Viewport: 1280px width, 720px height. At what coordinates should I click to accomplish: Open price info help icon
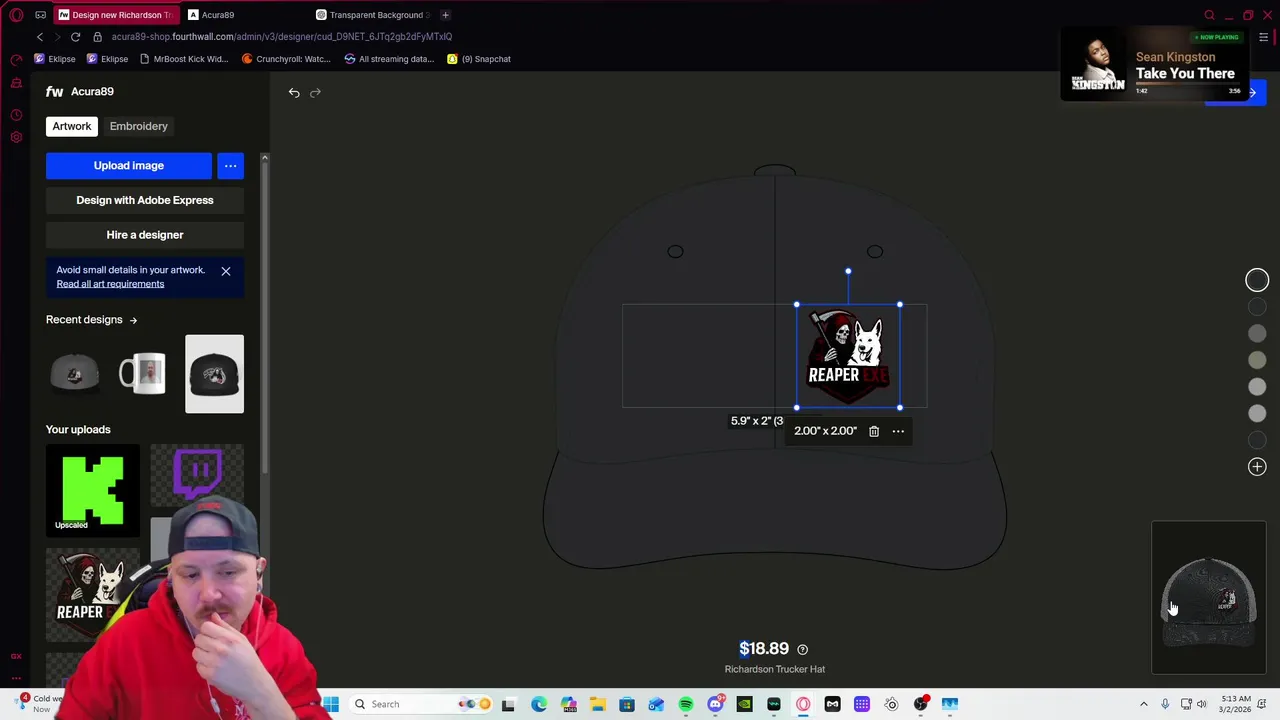802,650
